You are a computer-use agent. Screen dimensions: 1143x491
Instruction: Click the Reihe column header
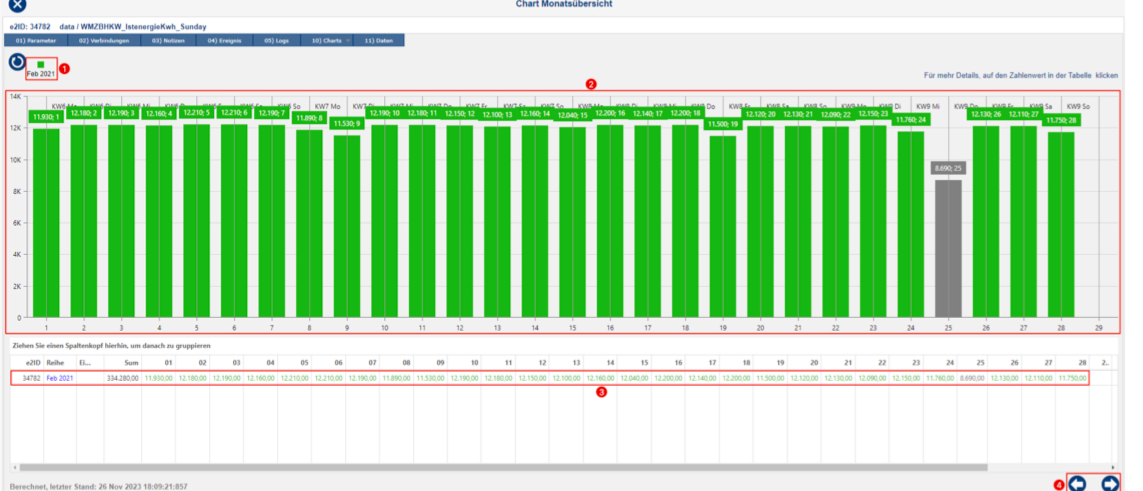pyautogui.click(x=56, y=362)
